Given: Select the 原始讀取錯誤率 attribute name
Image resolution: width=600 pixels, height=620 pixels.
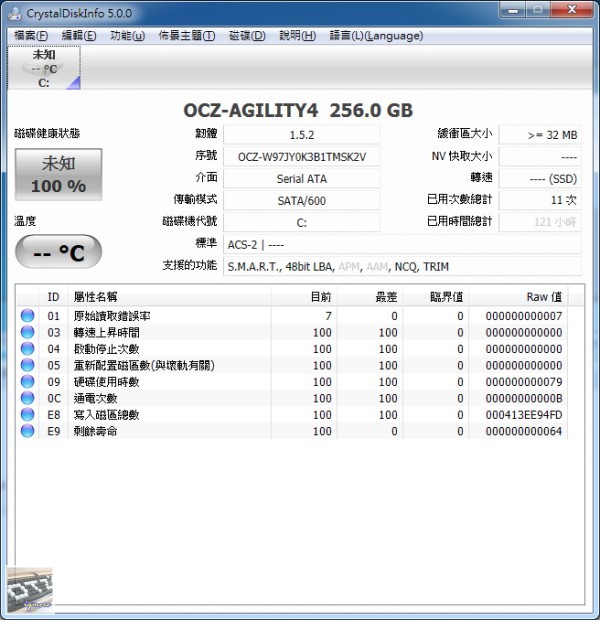Looking at the screenshot, I should coord(112,316).
